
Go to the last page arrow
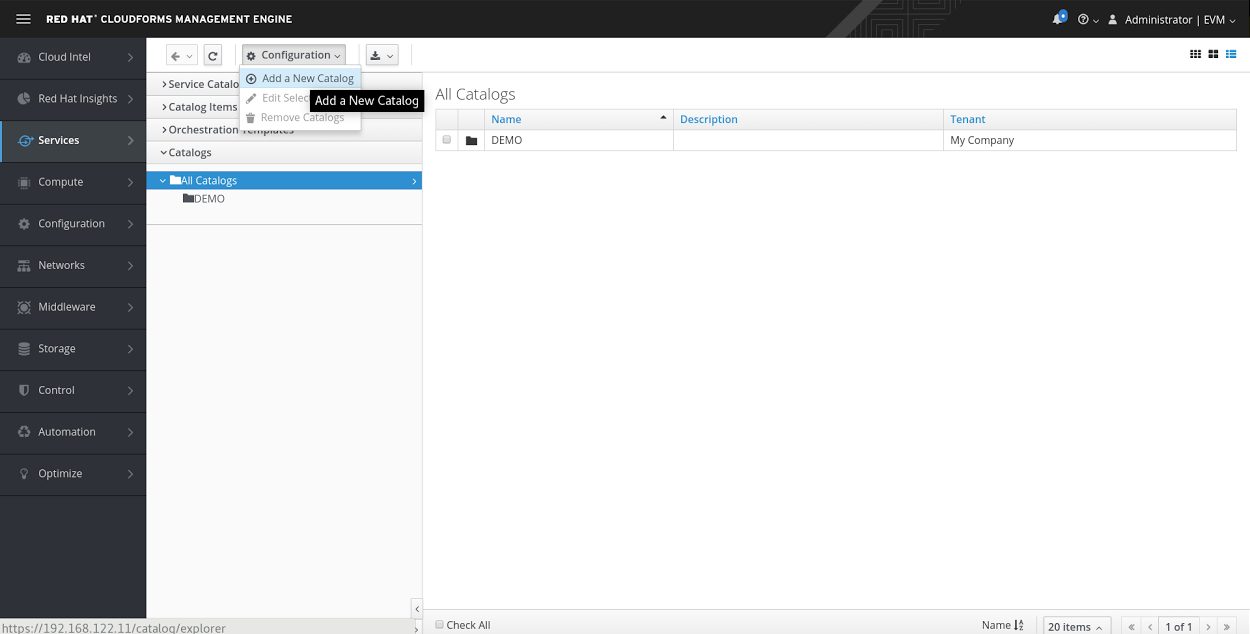pos(1227,626)
